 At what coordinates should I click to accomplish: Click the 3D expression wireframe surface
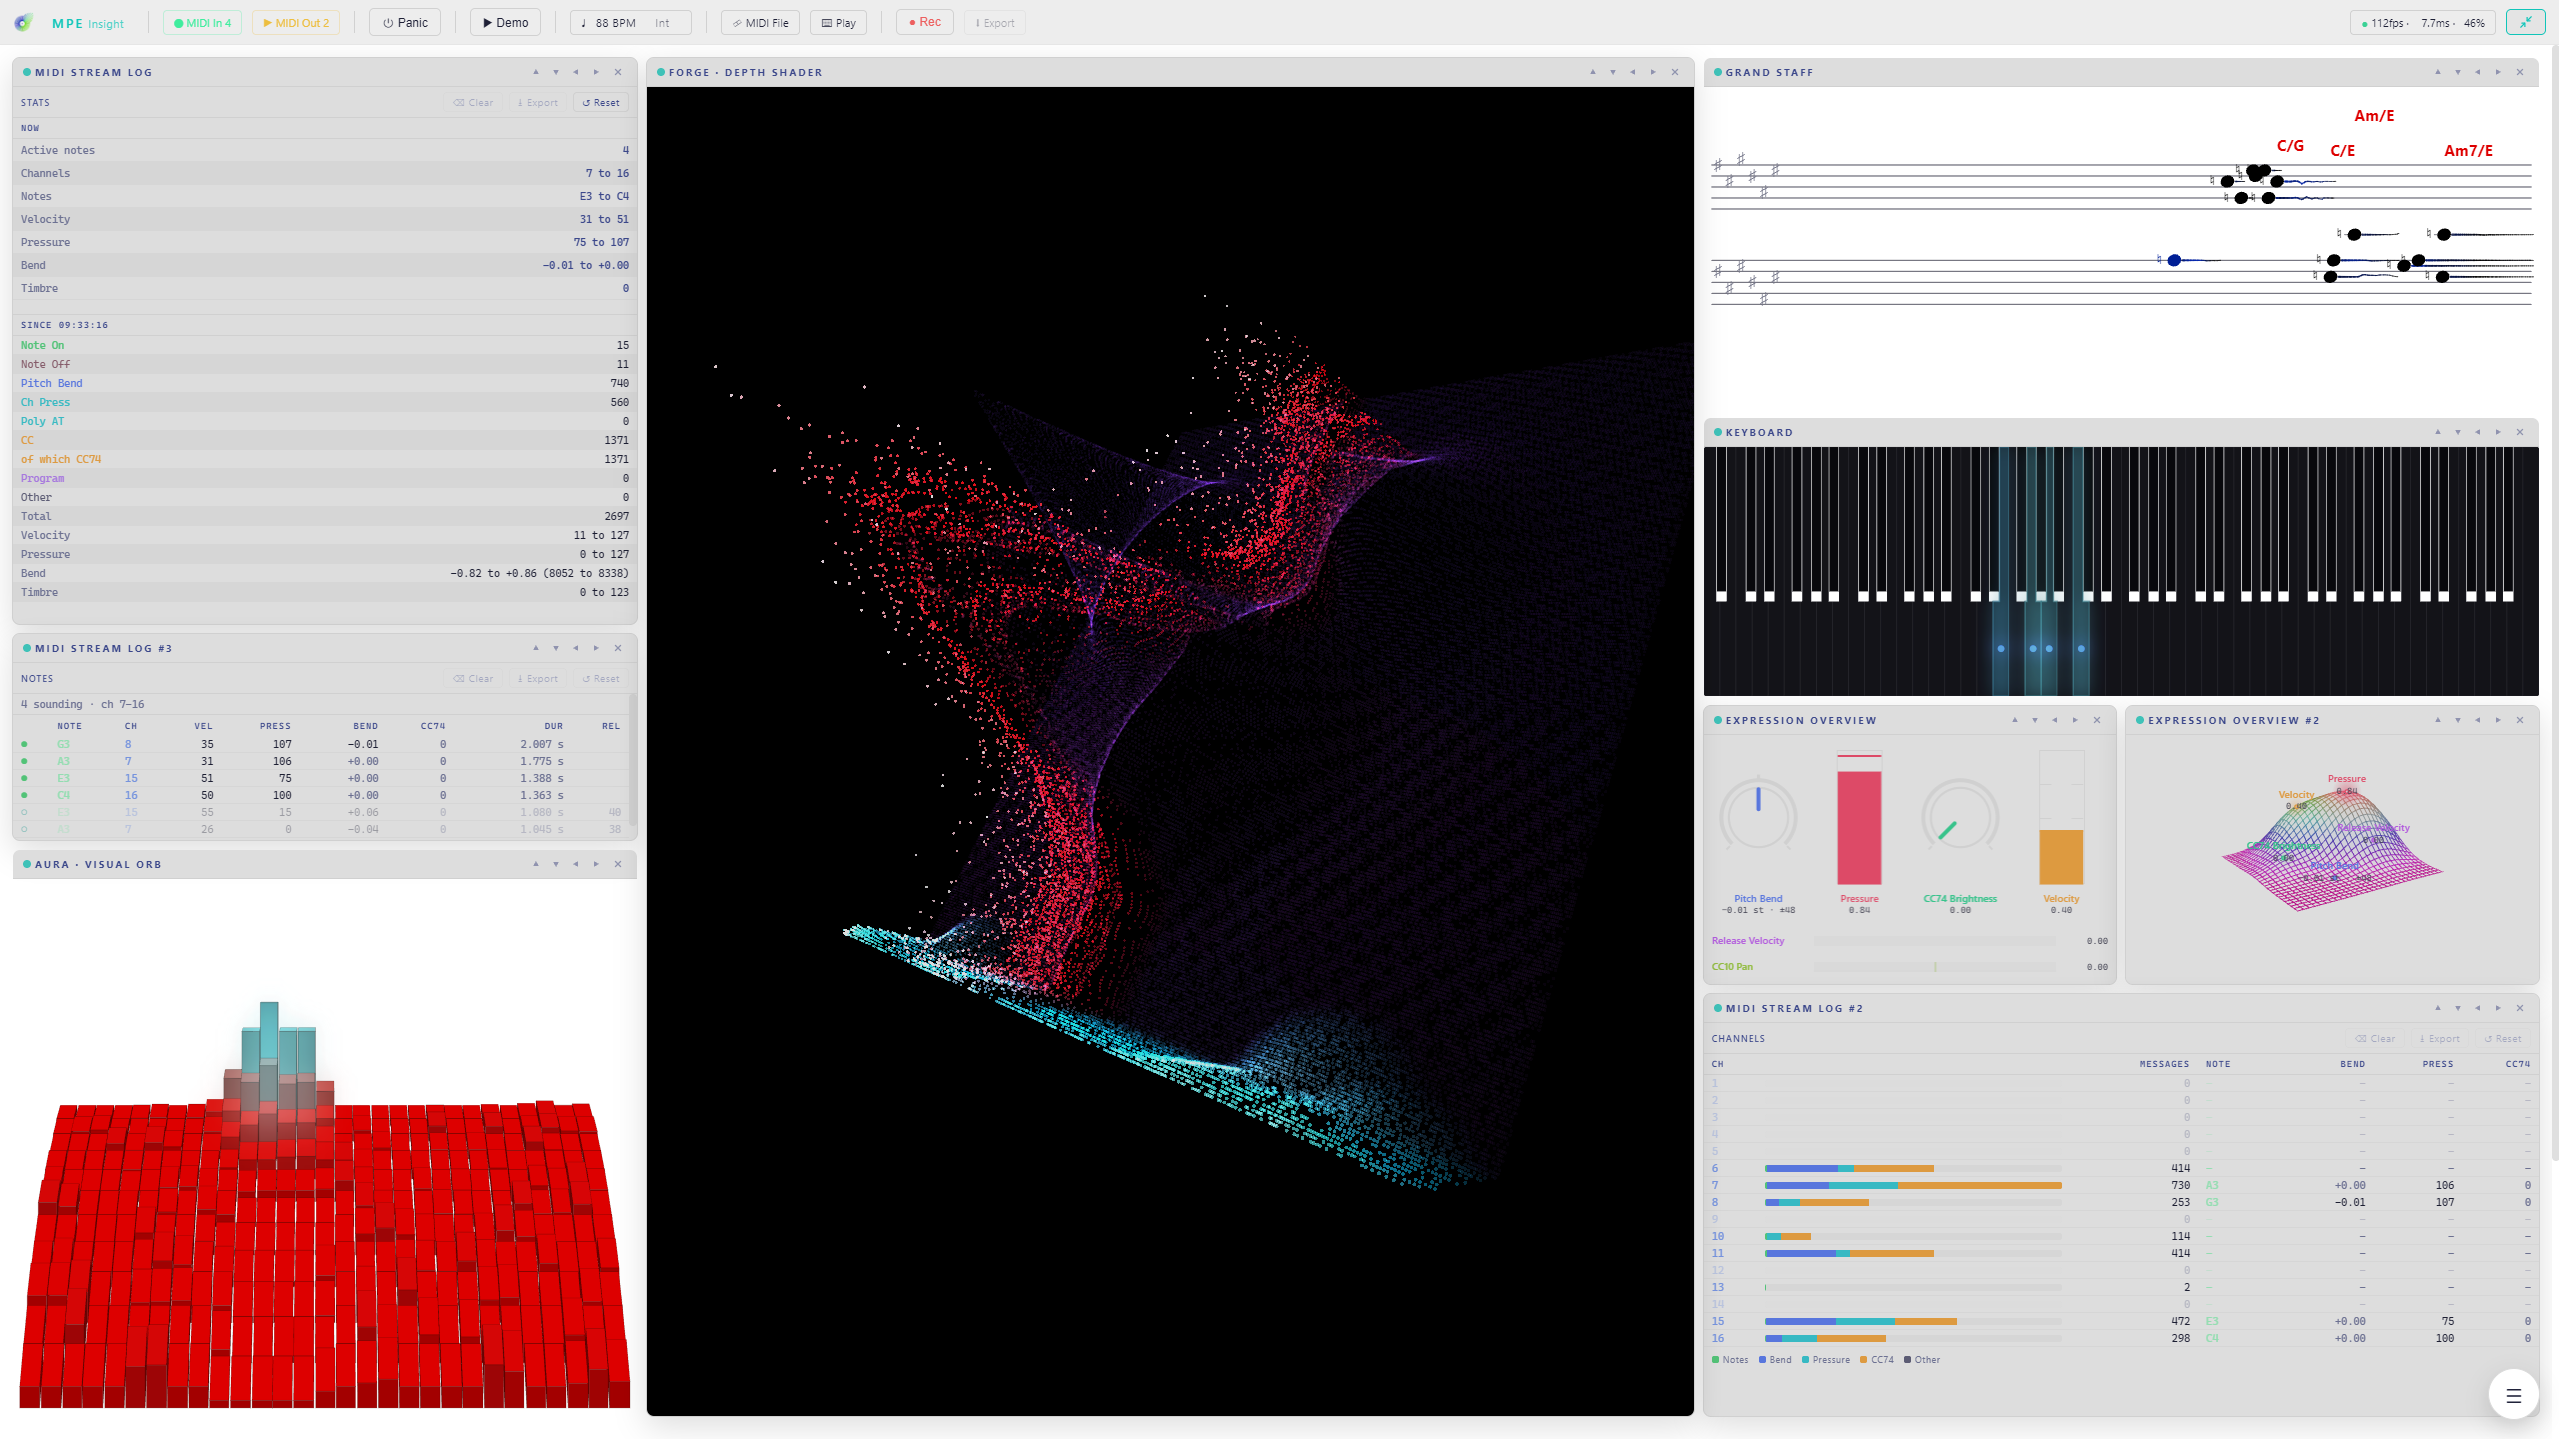2332,848
